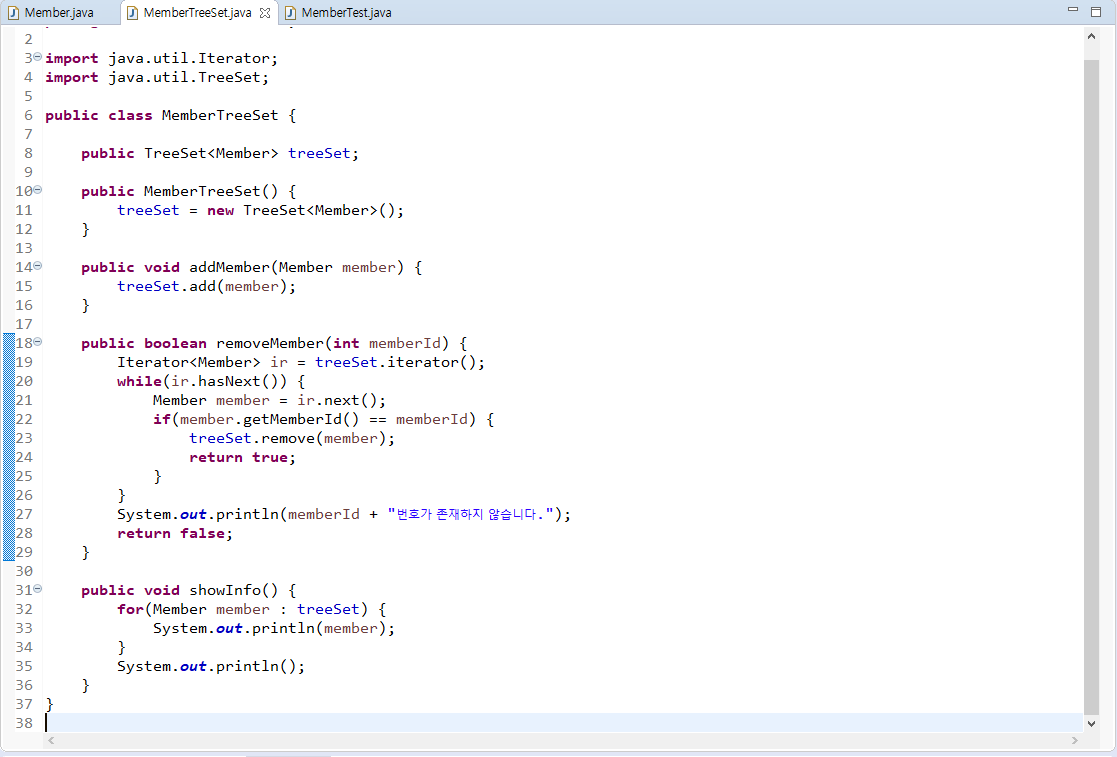Click the "while" keyword on line 20
1117x757 pixels.
tap(140, 382)
